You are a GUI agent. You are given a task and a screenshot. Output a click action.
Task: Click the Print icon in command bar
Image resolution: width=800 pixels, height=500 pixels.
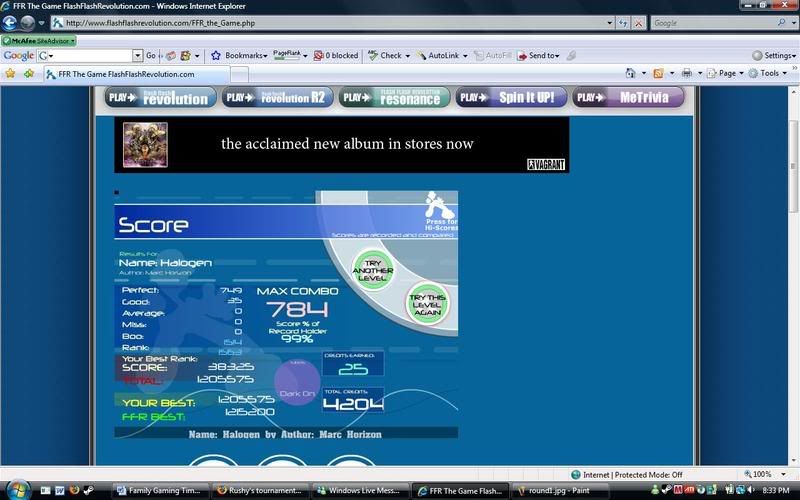pyautogui.click(x=686, y=73)
